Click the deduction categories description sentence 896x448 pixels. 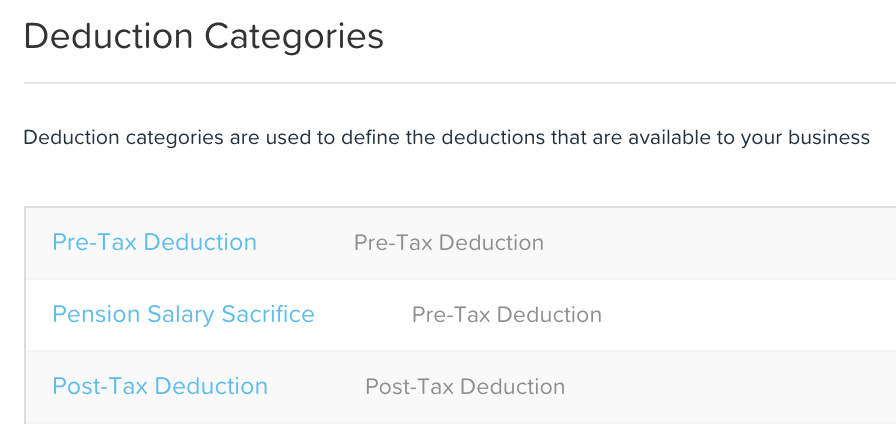point(446,138)
